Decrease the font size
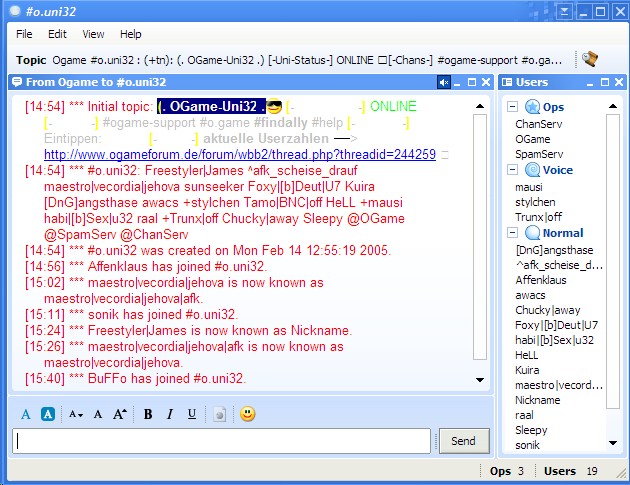This screenshot has width=630, height=485. click(x=76, y=414)
